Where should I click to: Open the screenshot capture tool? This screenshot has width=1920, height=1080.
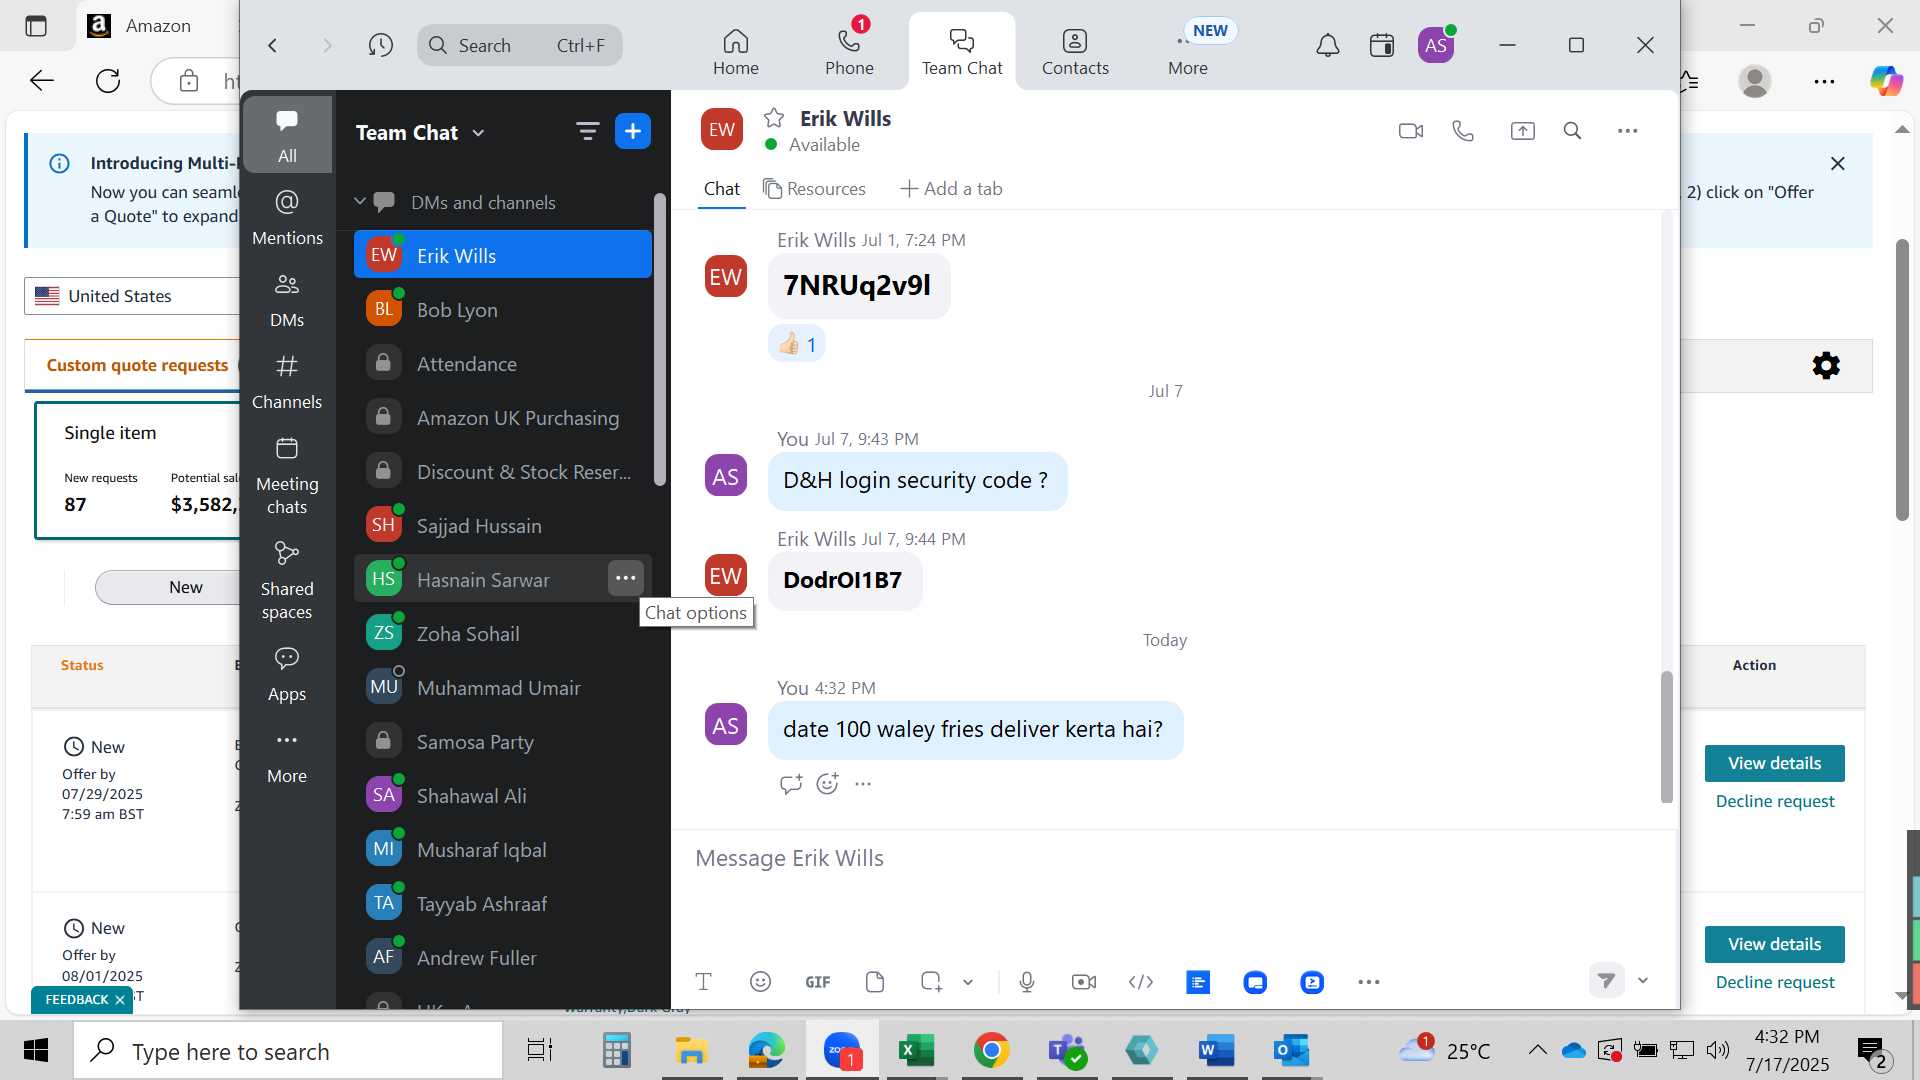pos(931,982)
